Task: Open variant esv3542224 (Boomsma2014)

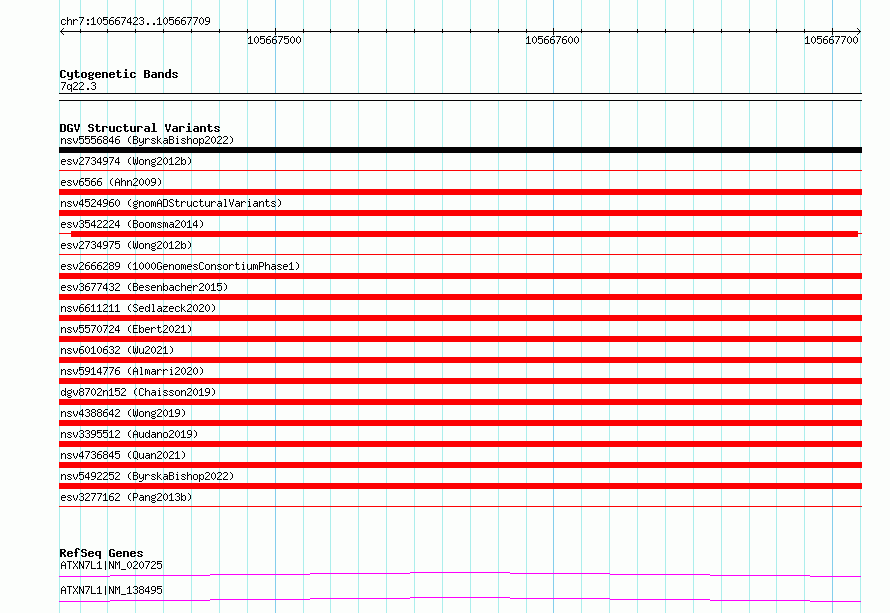Action: pos(132,224)
